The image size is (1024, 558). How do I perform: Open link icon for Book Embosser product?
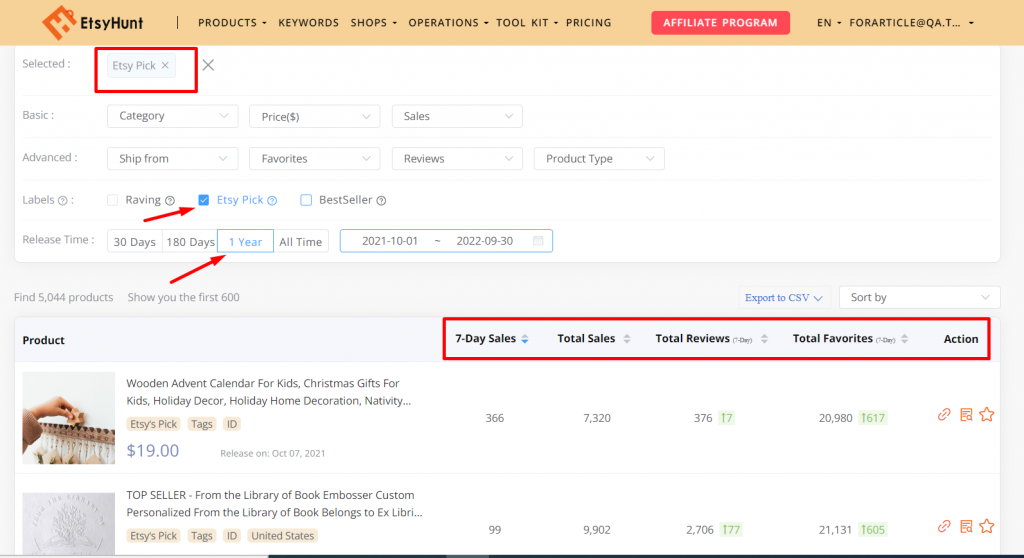[x=944, y=526]
